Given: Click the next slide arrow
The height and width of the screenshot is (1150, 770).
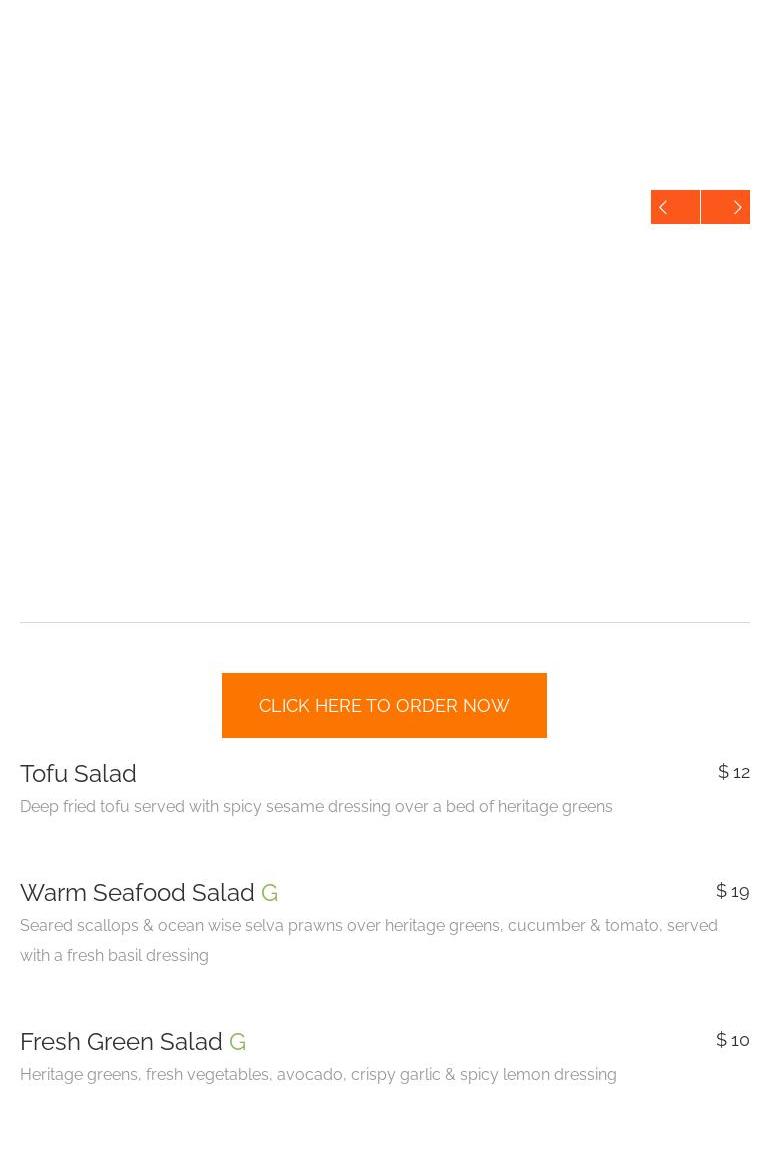Looking at the screenshot, I should pos(726,207).
